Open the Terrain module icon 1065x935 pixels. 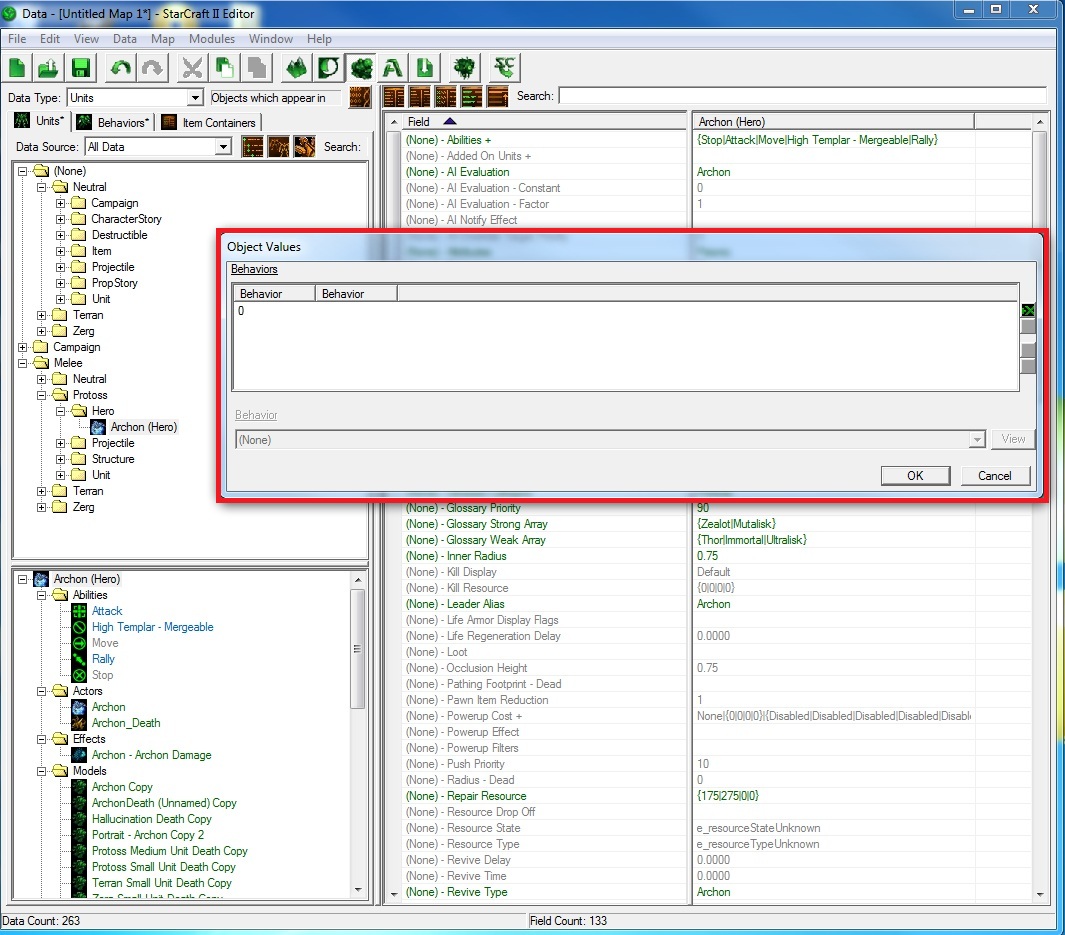[x=295, y=68]
